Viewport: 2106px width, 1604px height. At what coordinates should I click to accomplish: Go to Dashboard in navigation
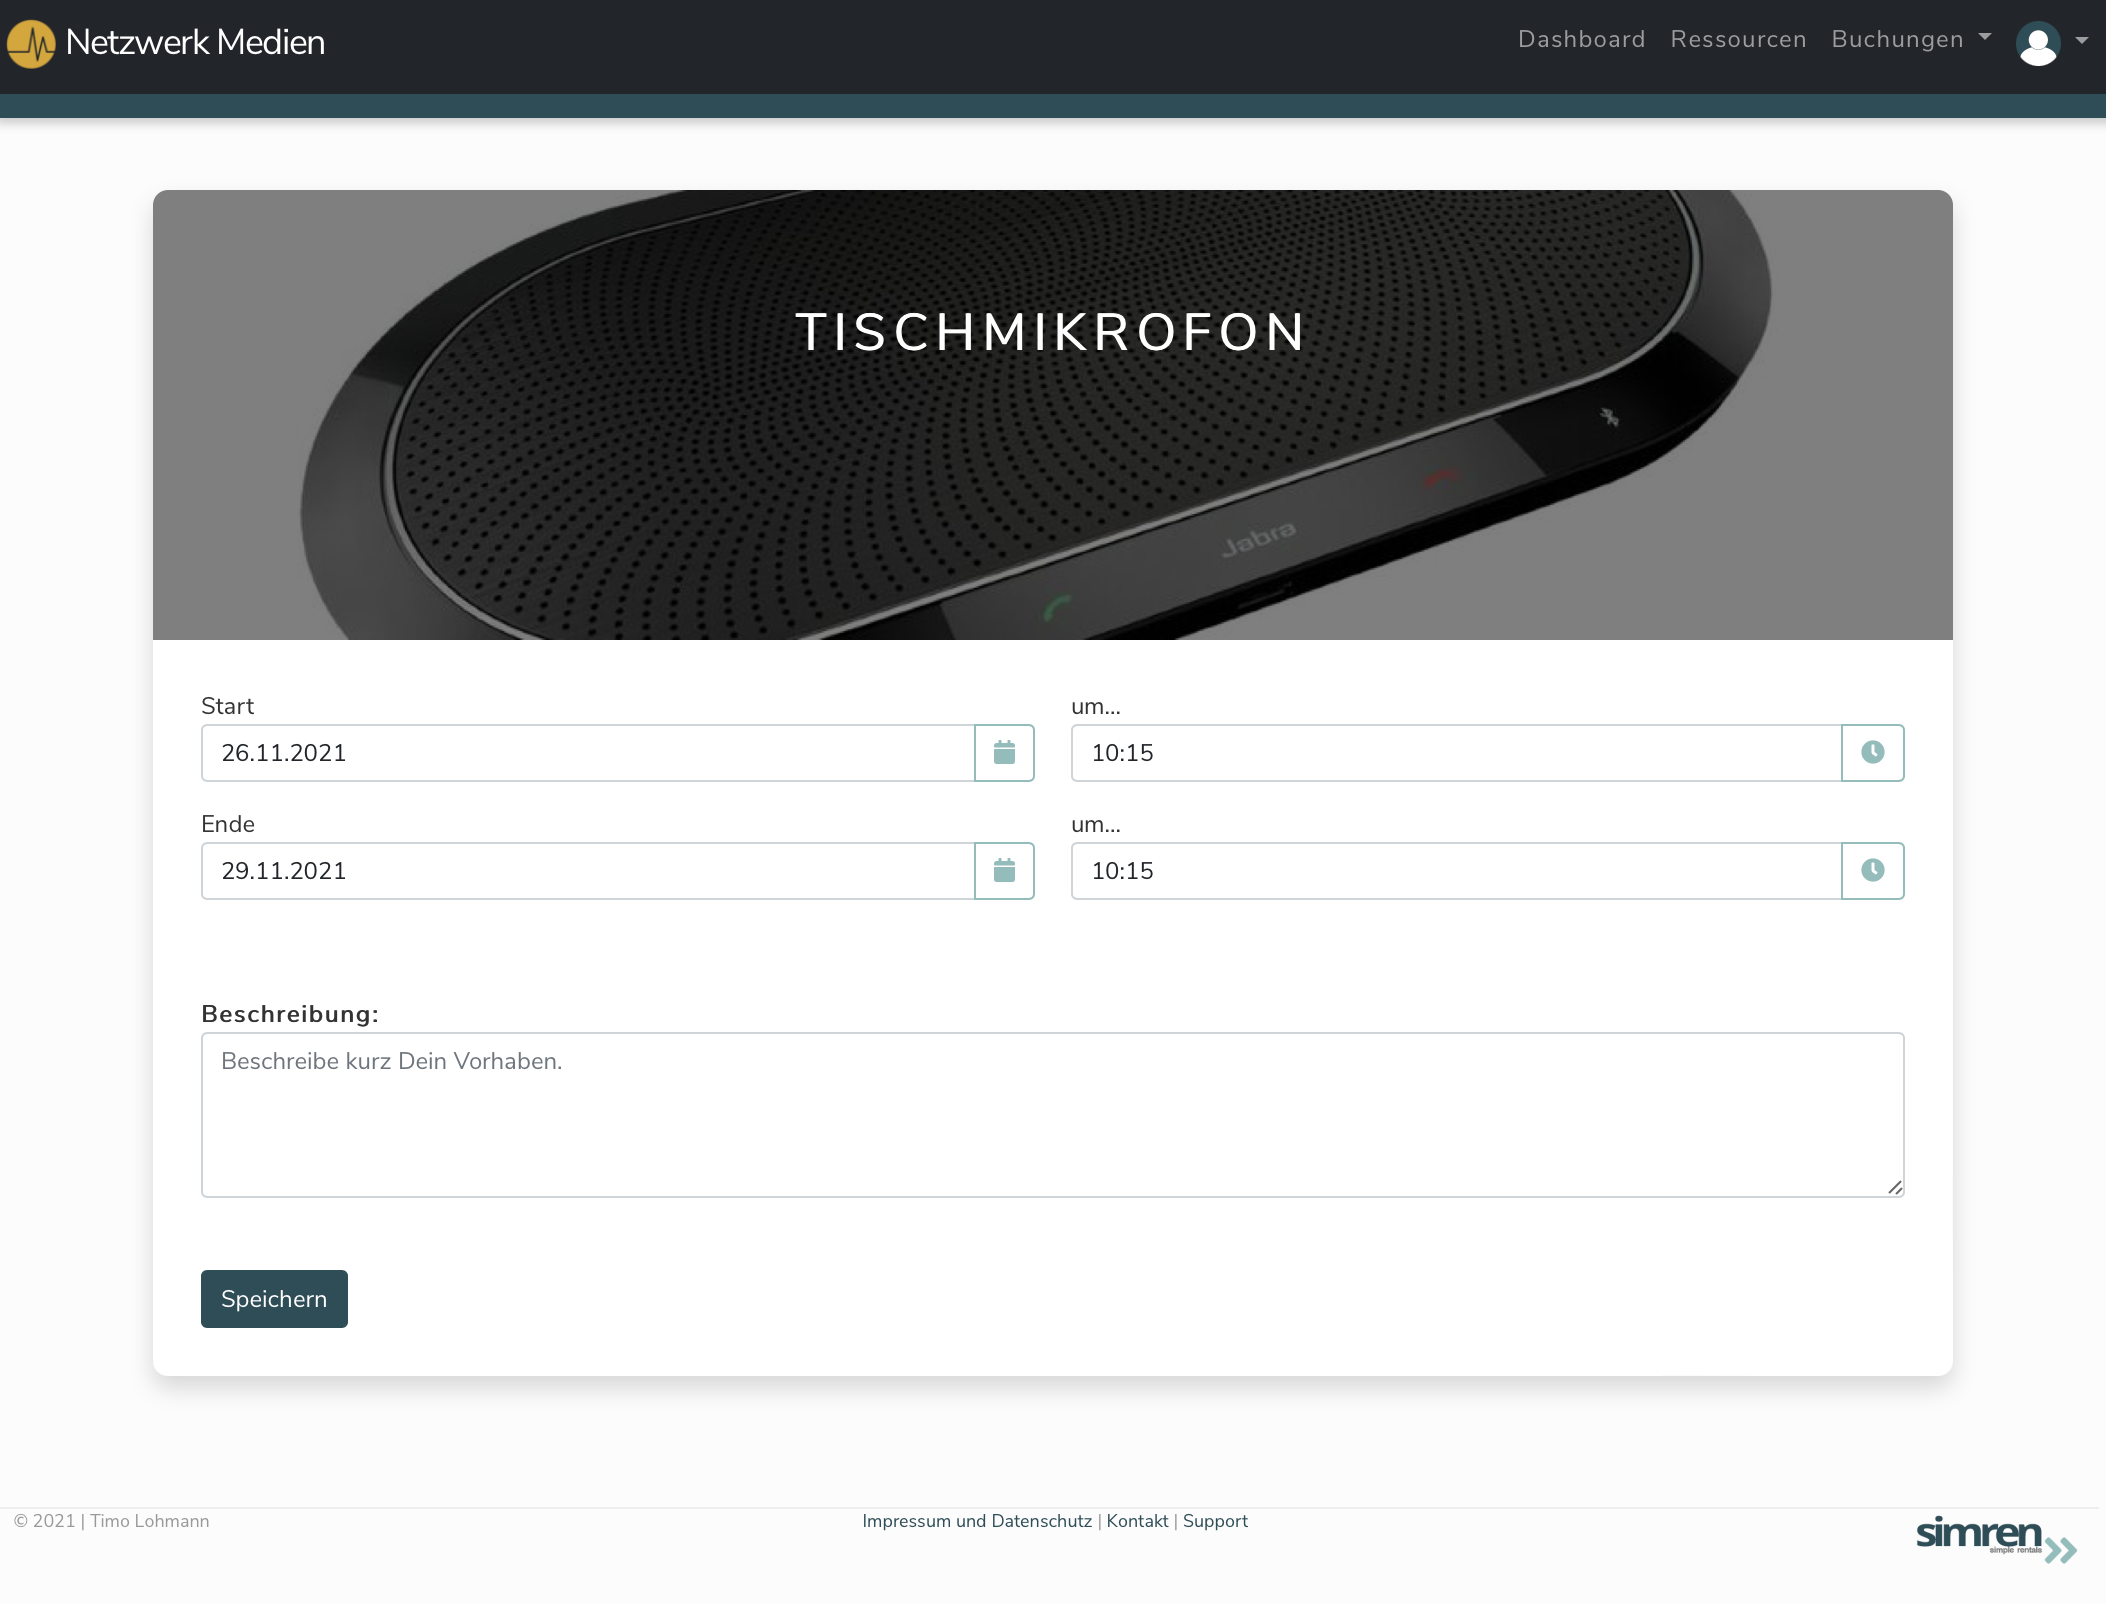[1581, 39]
